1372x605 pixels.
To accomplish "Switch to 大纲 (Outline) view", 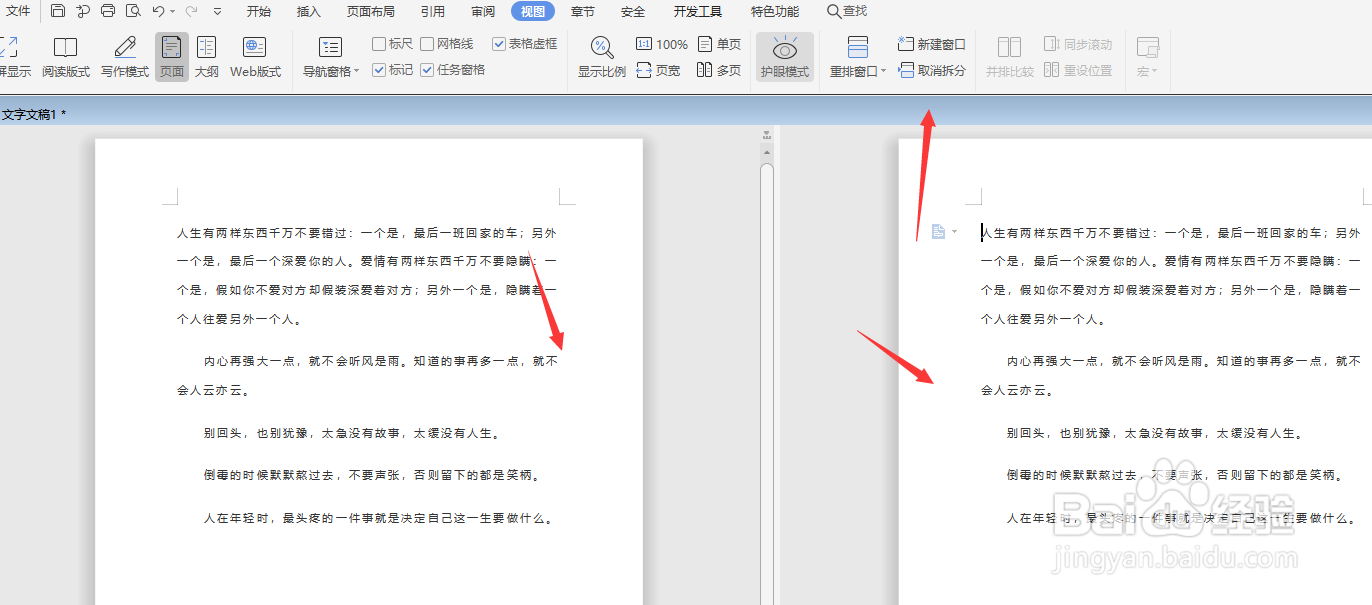I will click(x=206, y=57).
